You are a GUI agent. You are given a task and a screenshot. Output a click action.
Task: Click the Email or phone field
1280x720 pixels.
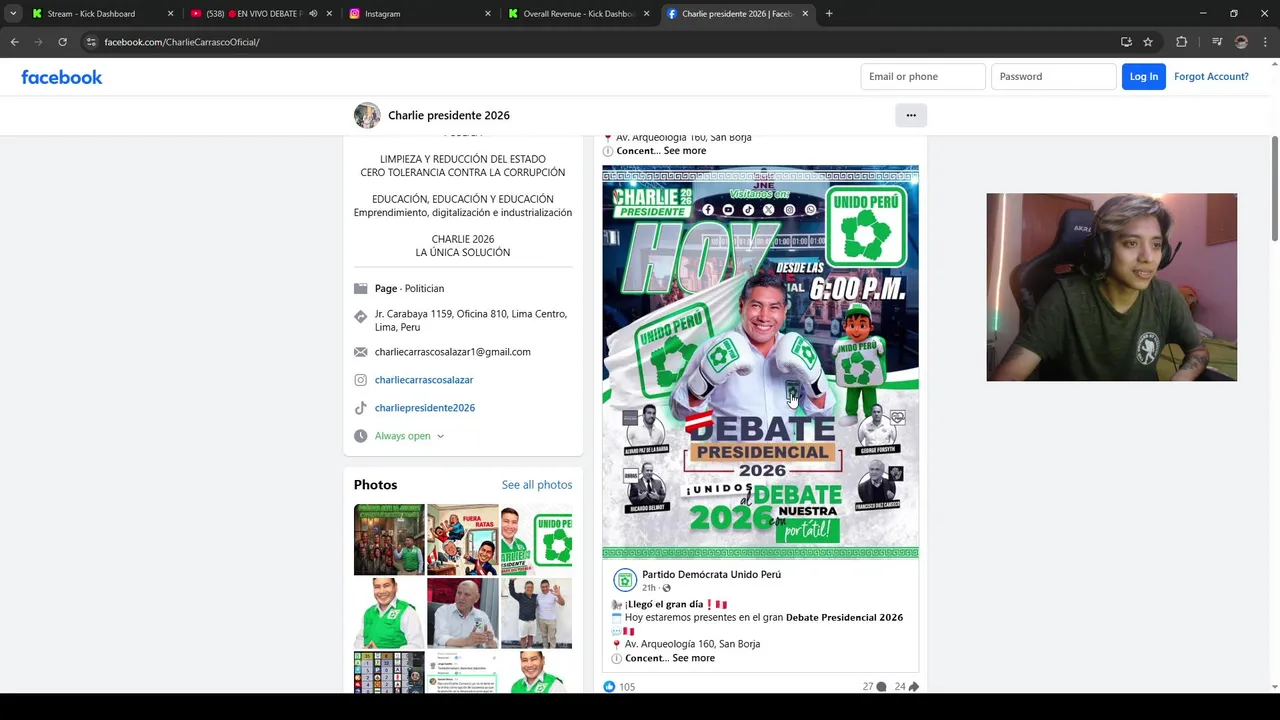point(923,77)
